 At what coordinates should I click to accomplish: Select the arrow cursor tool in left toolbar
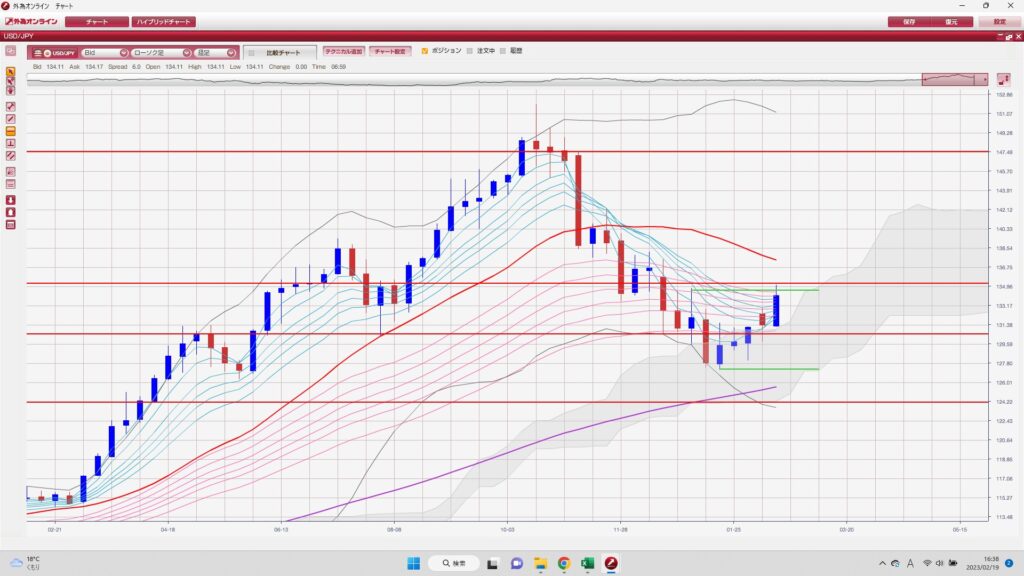(11, 72)
